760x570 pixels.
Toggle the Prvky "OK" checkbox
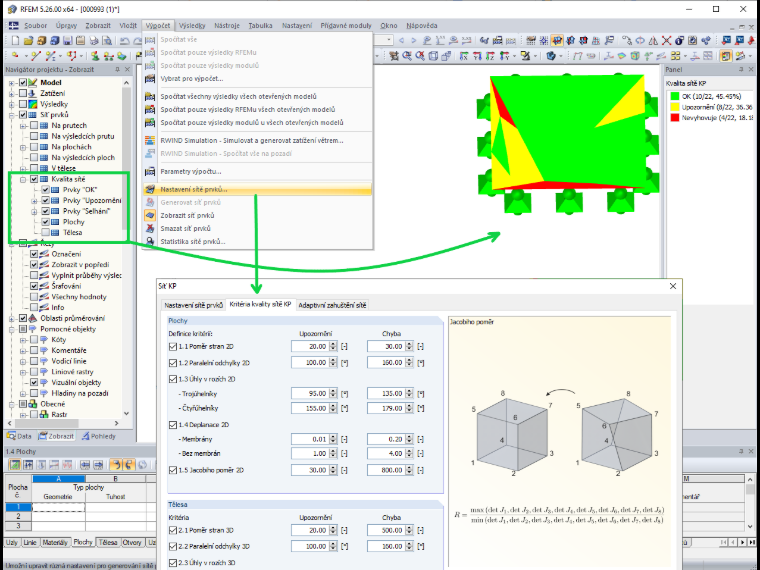tap(45, 190)
